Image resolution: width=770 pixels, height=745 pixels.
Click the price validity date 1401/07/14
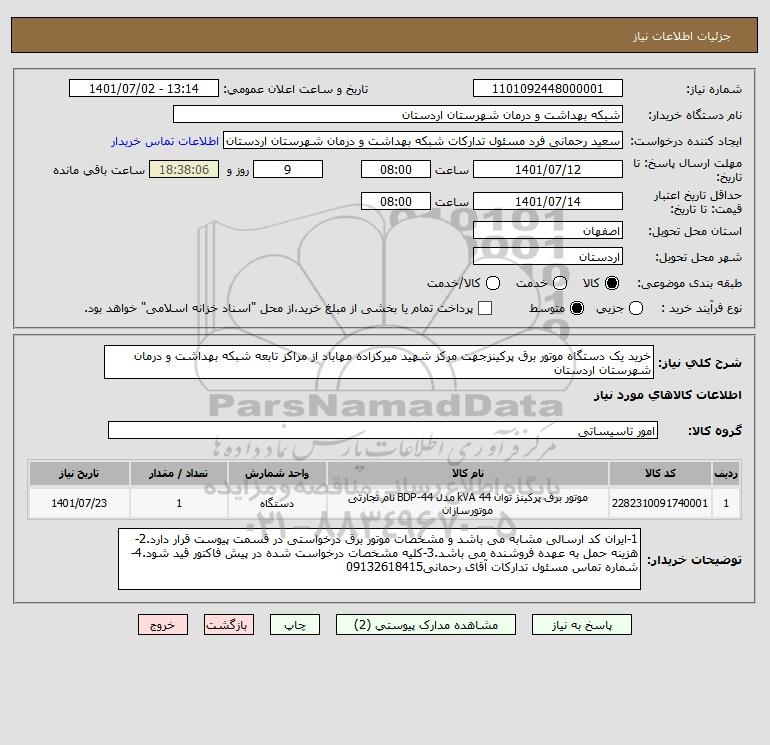(548, 201)
